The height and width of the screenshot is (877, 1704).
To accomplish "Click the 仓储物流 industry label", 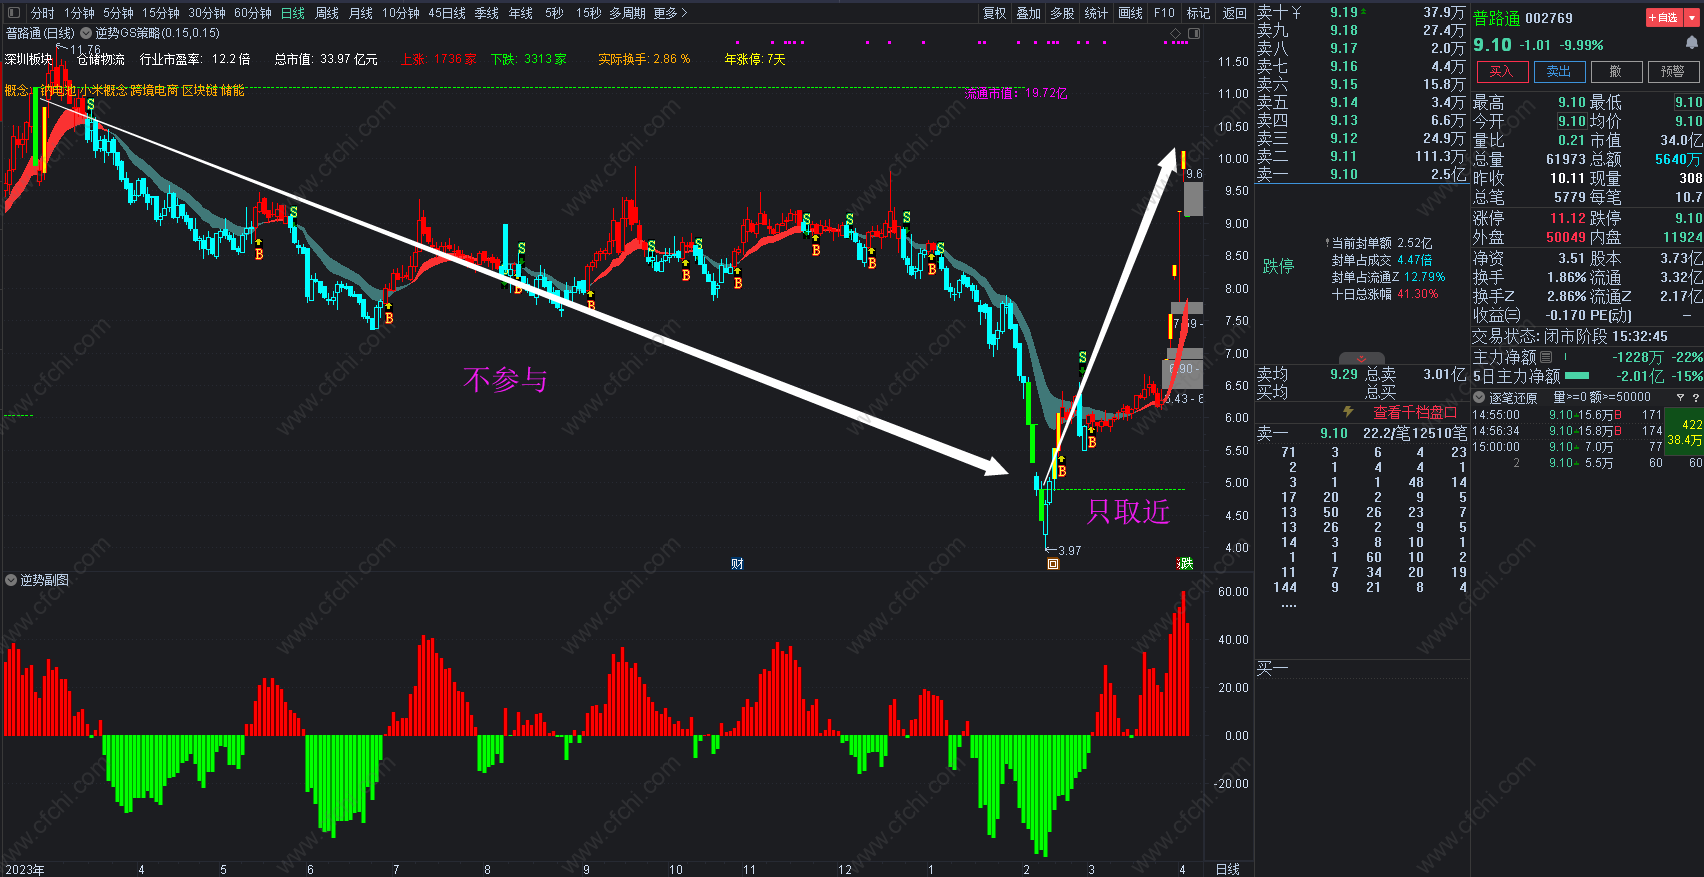I will 101,60.
